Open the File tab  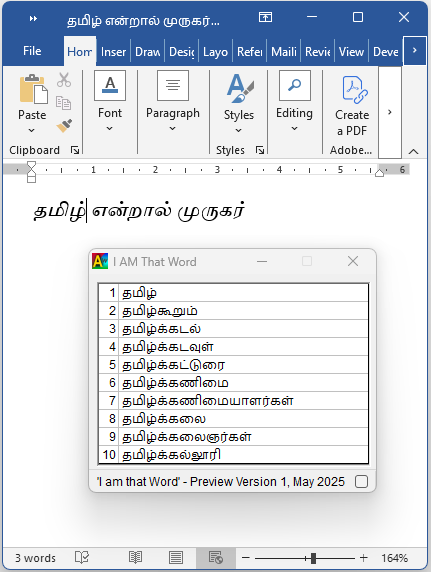click(32, 51)
